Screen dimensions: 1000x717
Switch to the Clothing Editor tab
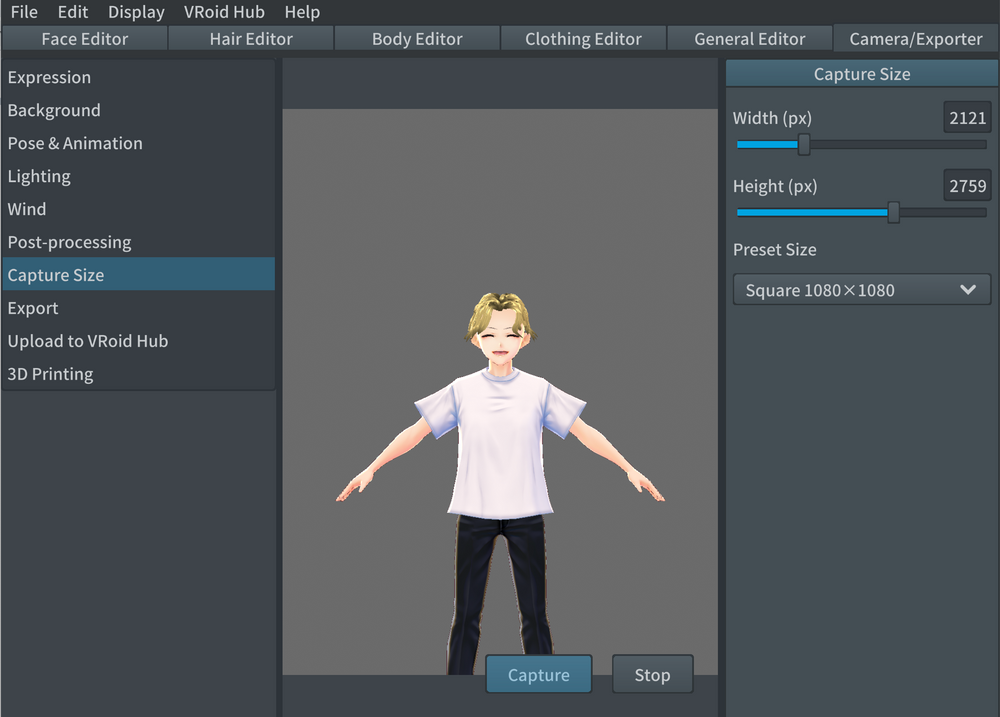pos(583,39)
